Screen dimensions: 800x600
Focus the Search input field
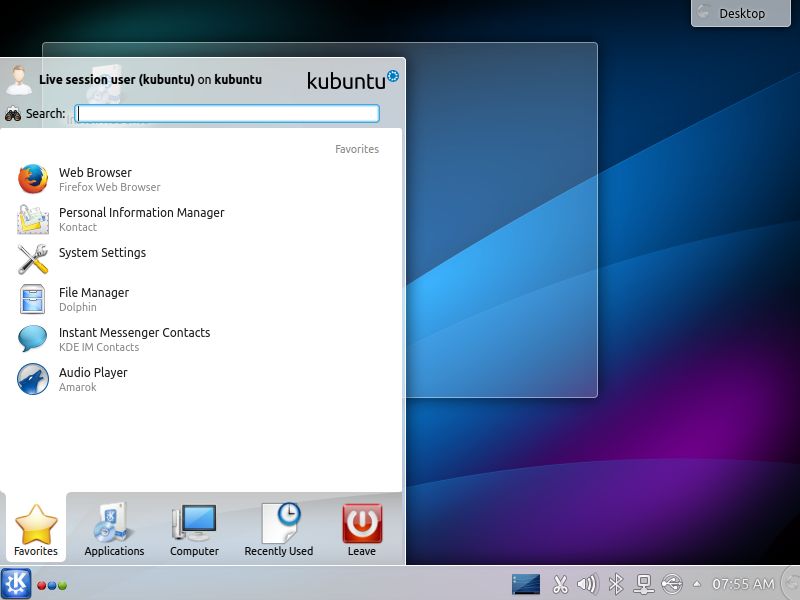click(x=227, y=113)
